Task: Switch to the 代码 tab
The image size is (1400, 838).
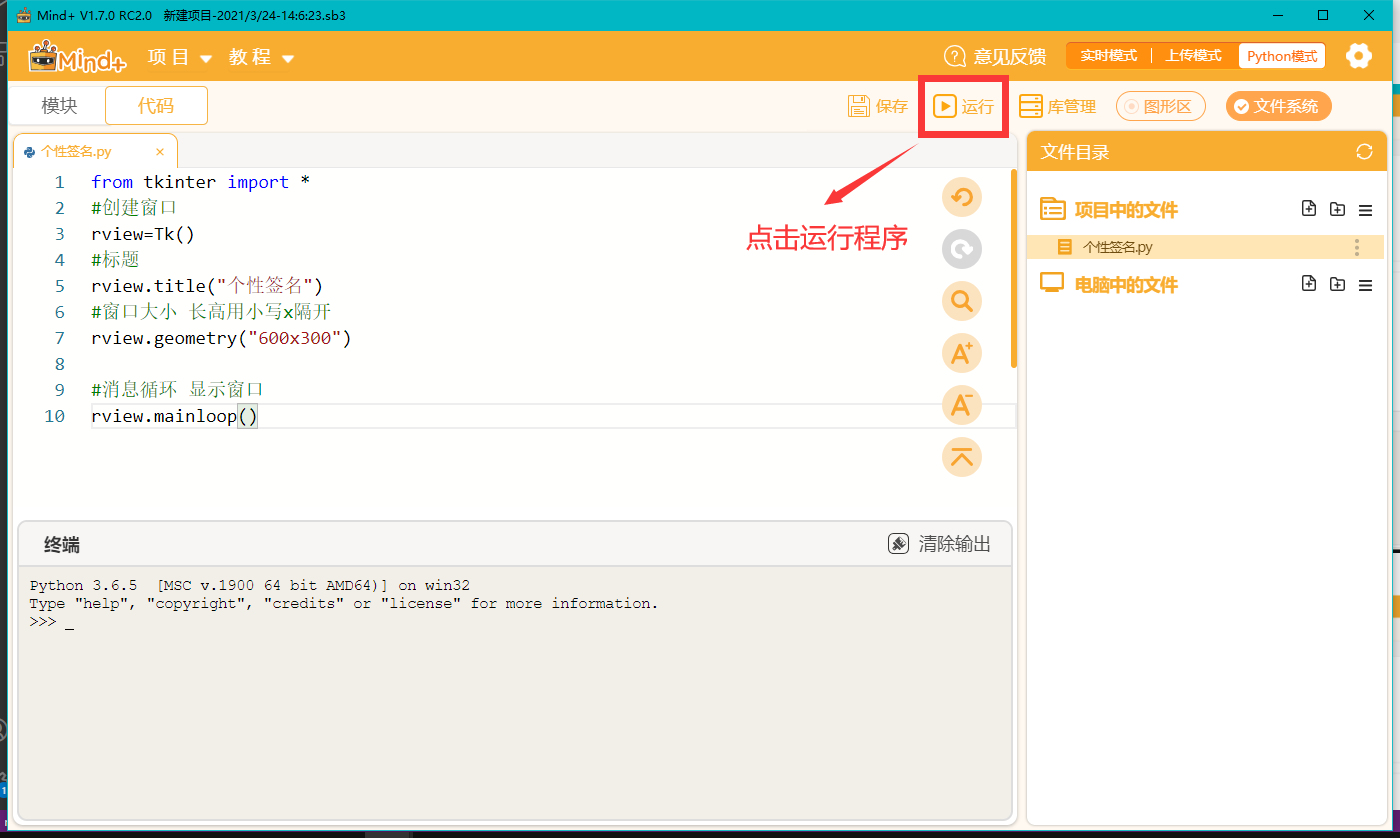Action: pos(156,106)
